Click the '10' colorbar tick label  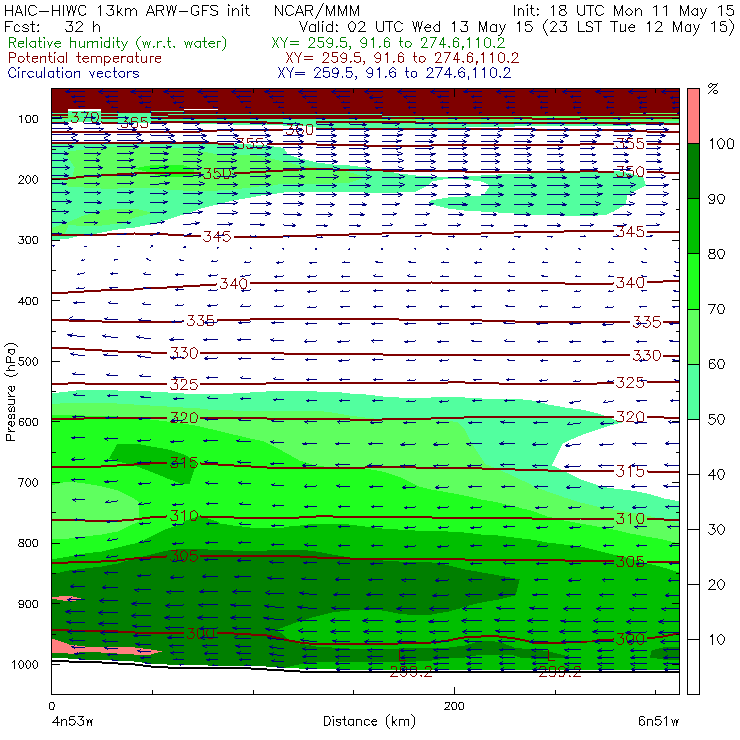717,639
